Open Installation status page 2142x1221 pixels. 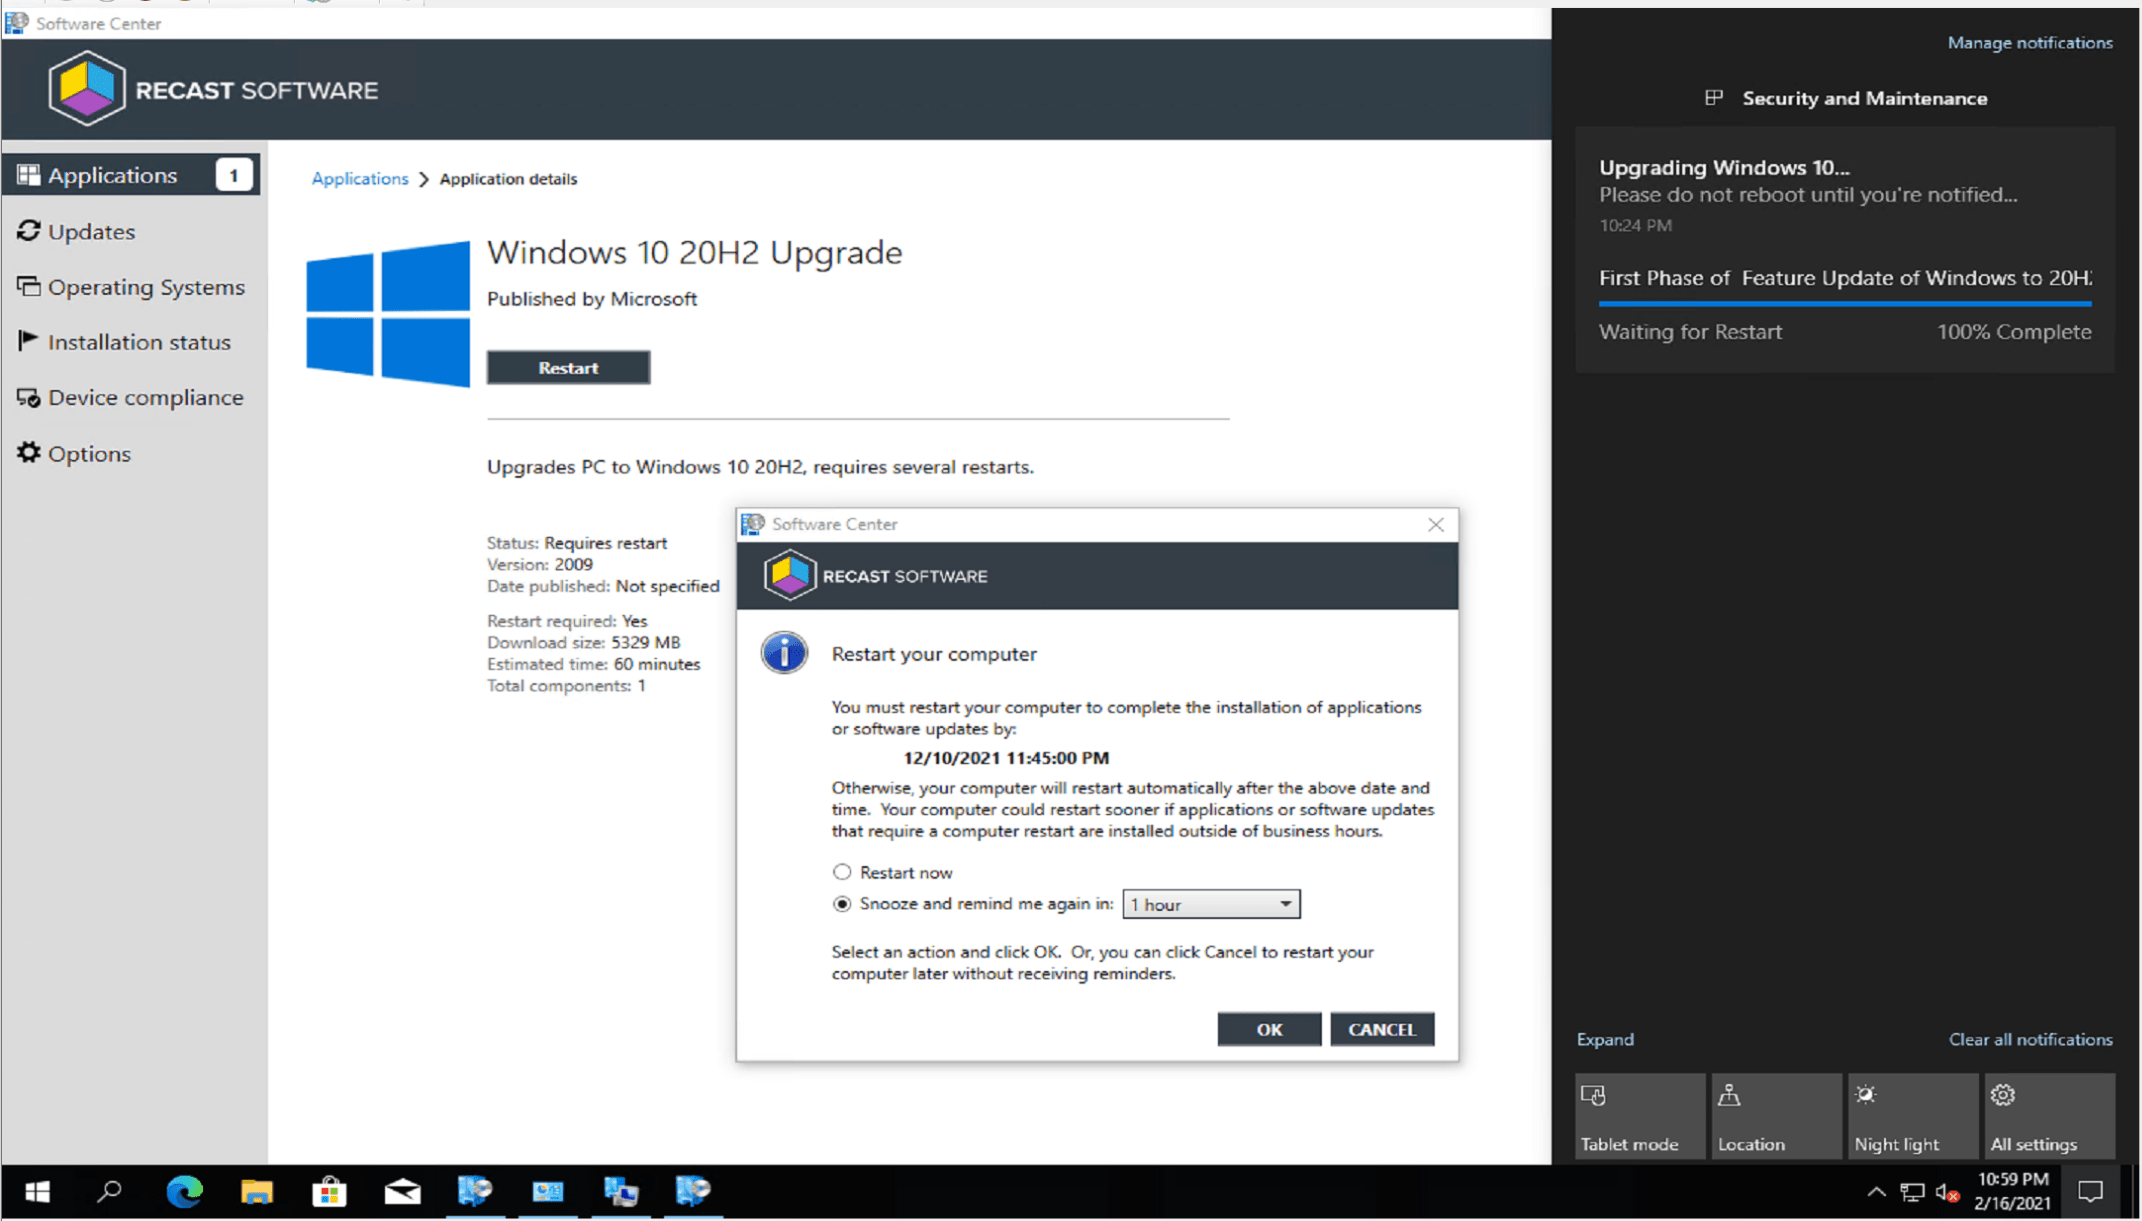(138, 342)
